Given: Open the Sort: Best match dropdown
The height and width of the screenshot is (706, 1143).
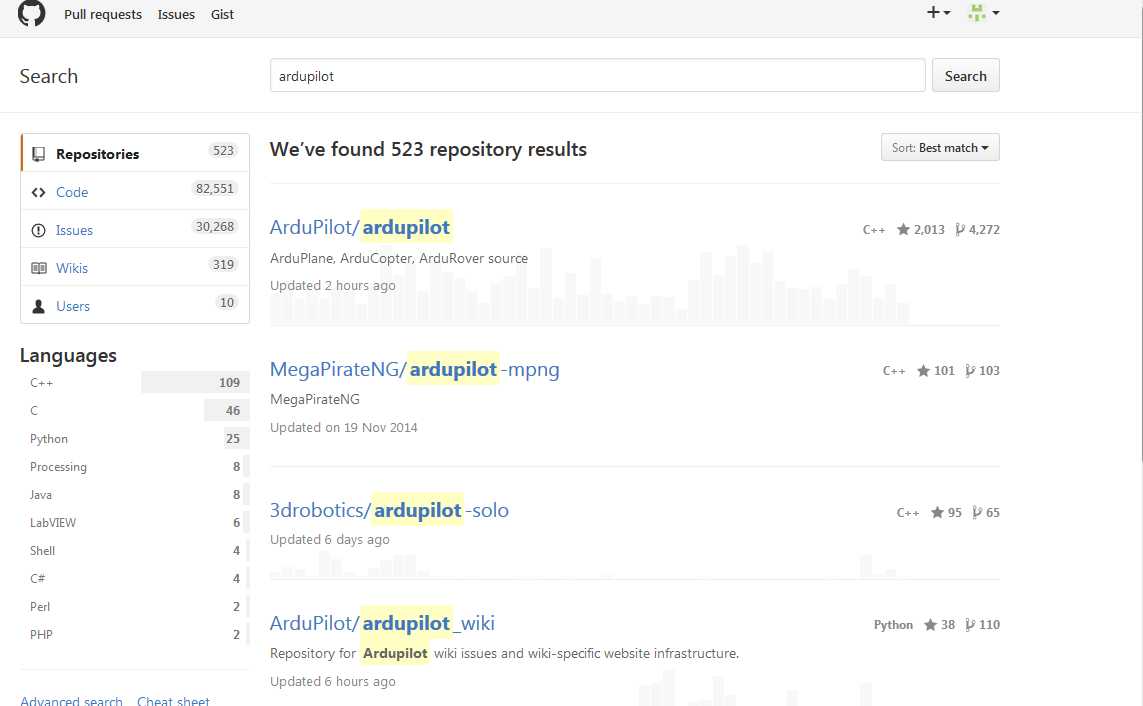Looking at the screenshot, I should click(940, 147).
